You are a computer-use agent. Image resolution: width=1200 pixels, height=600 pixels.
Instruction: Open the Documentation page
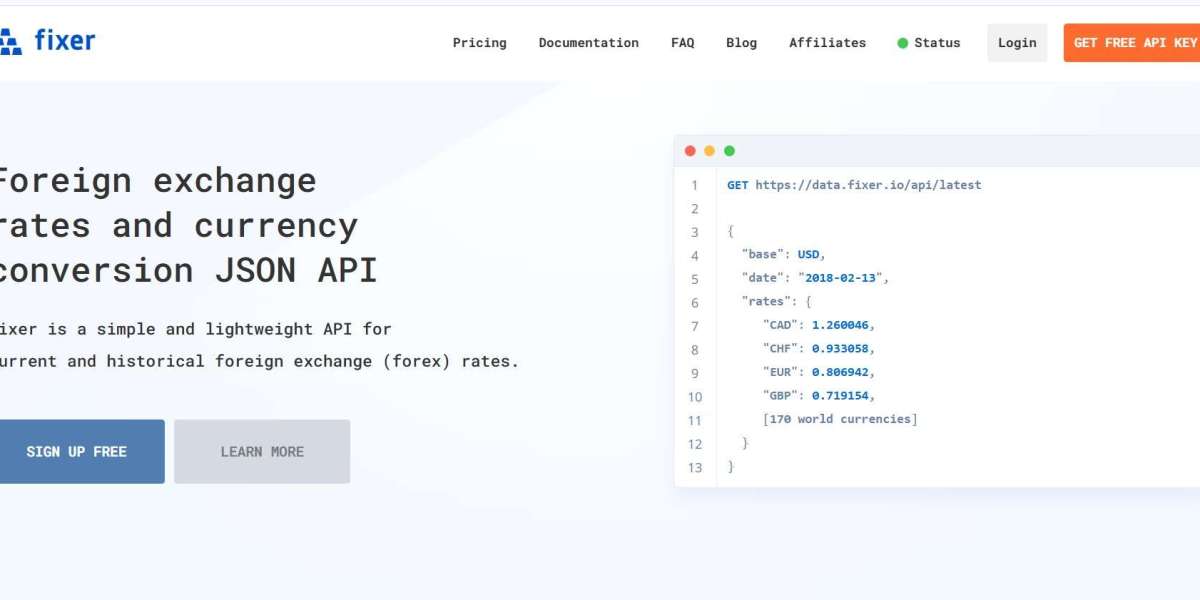coord(589,43)
